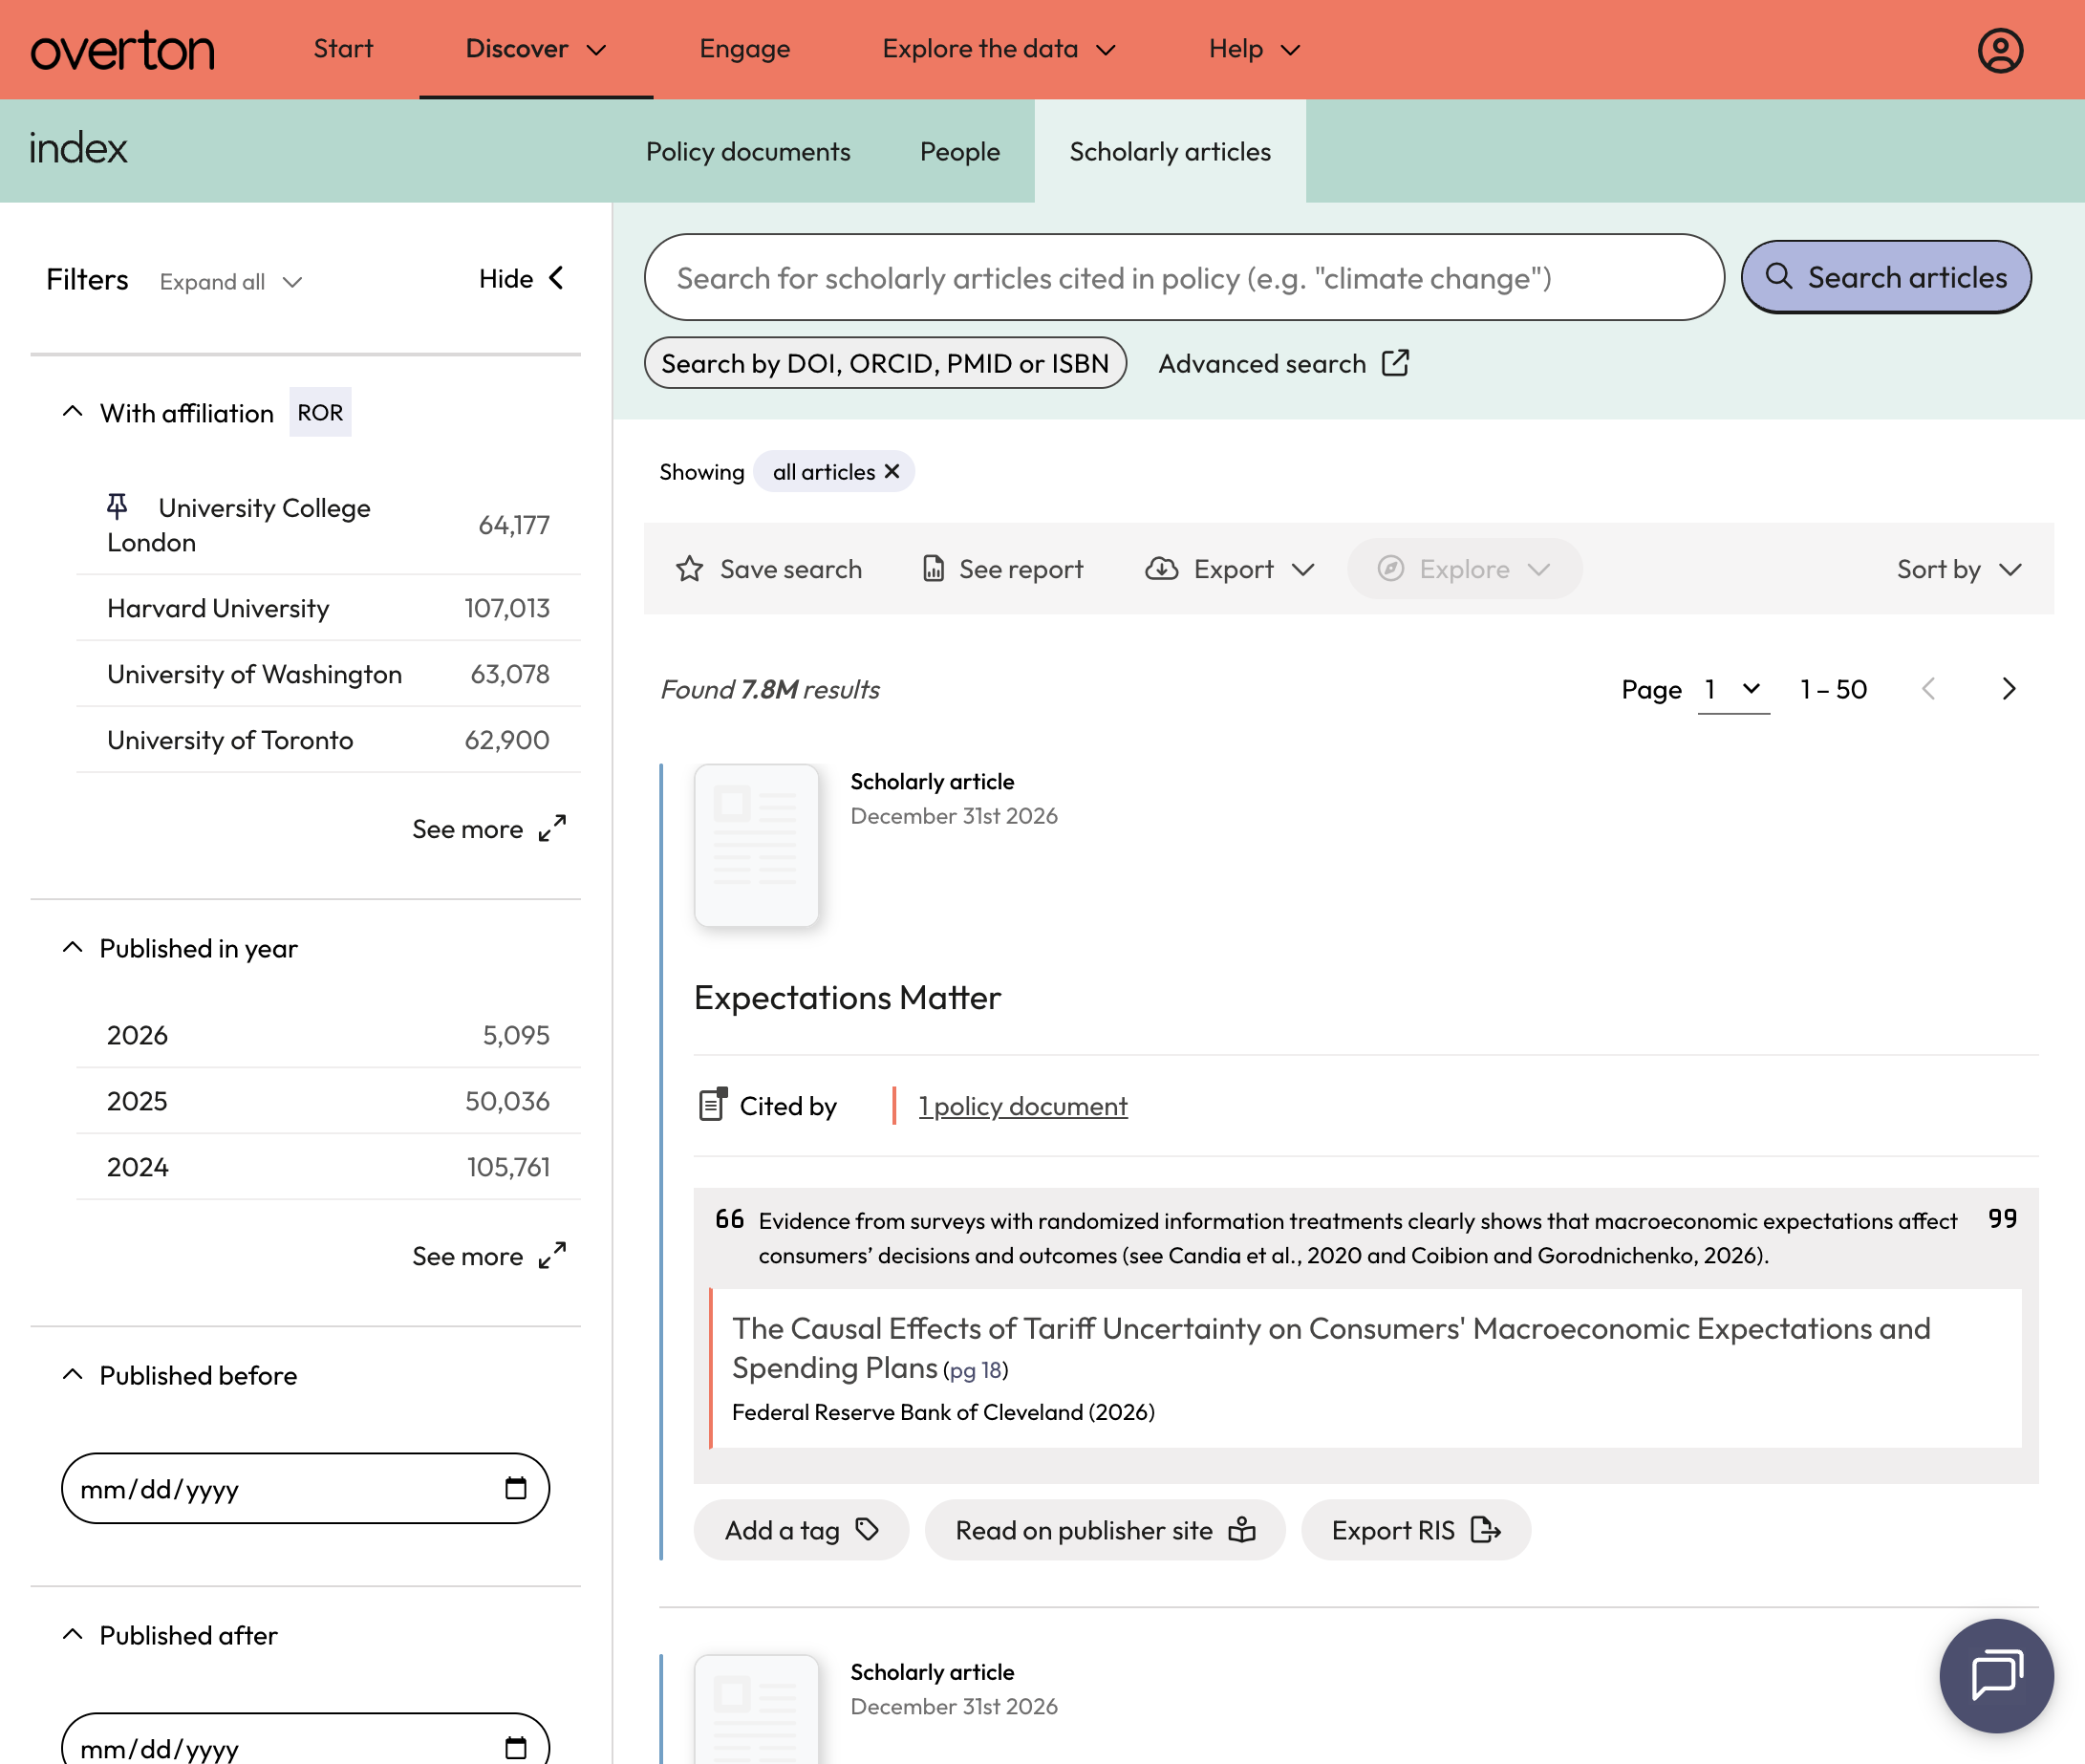This screenshot has width=2085, height=1764.
Task: Filter by Harvard University affiliation
Action: pyautogui.click(x=328, y=608)
